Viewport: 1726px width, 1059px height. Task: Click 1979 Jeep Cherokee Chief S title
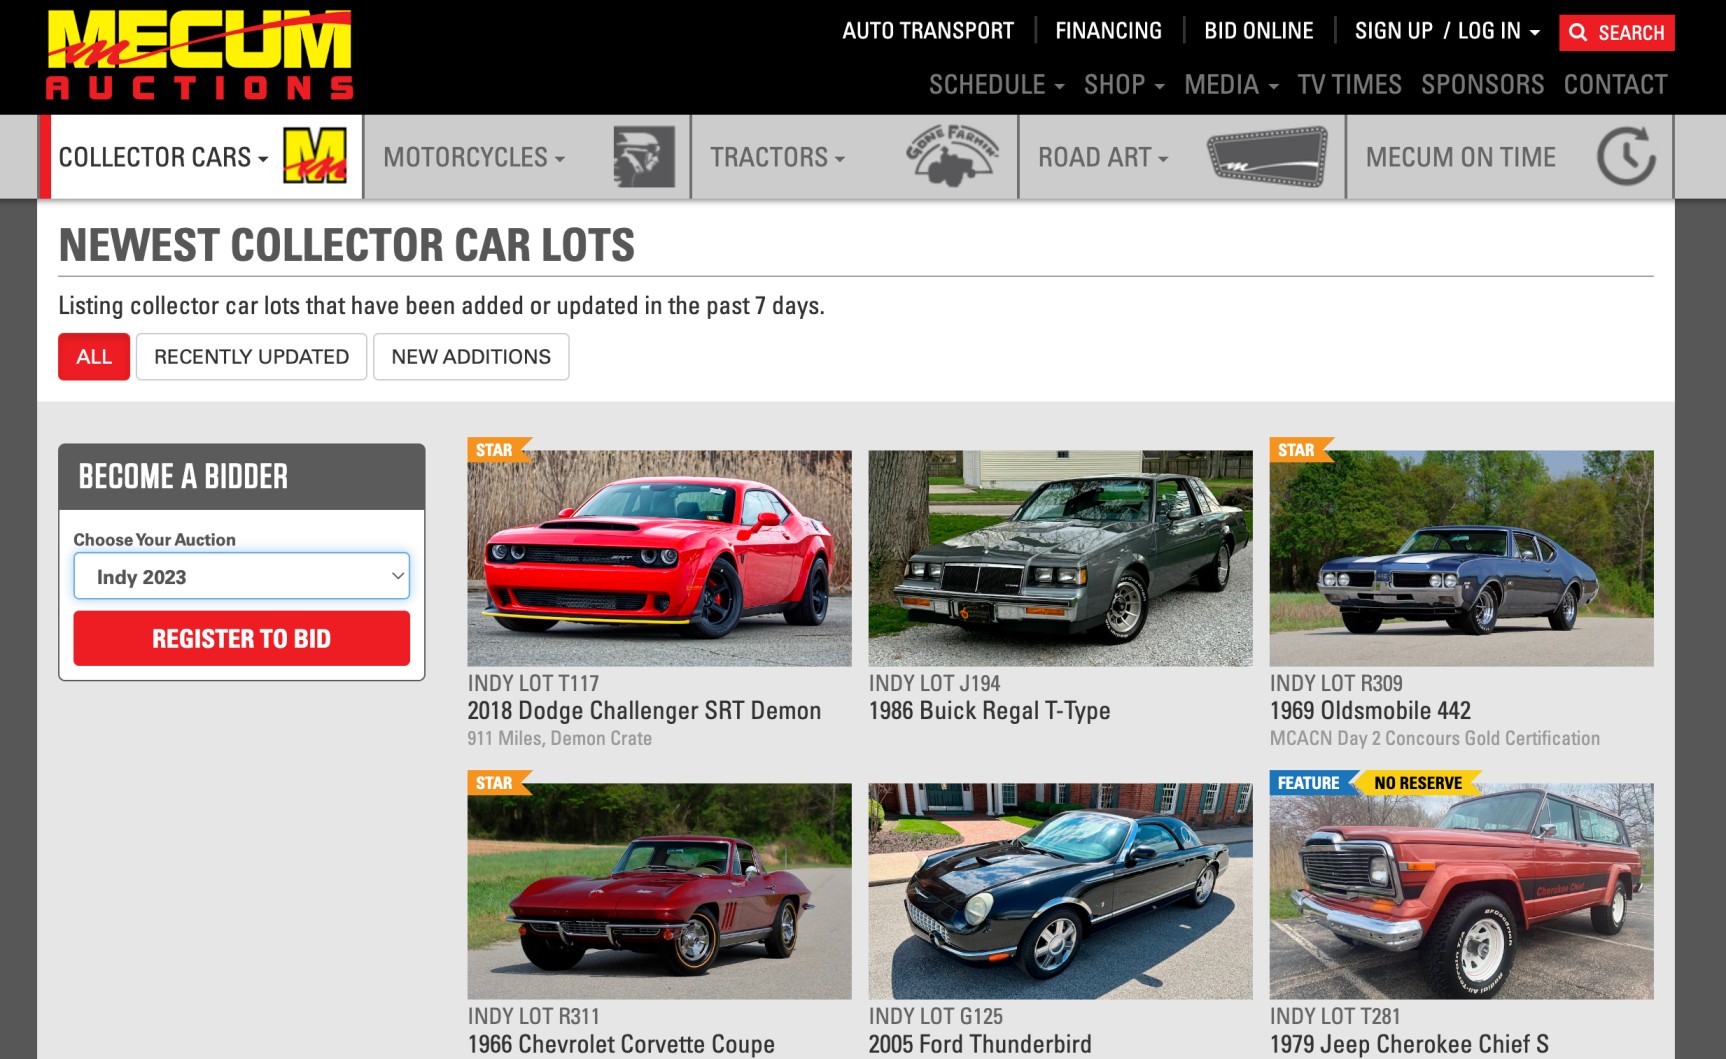point(1409,1044)
